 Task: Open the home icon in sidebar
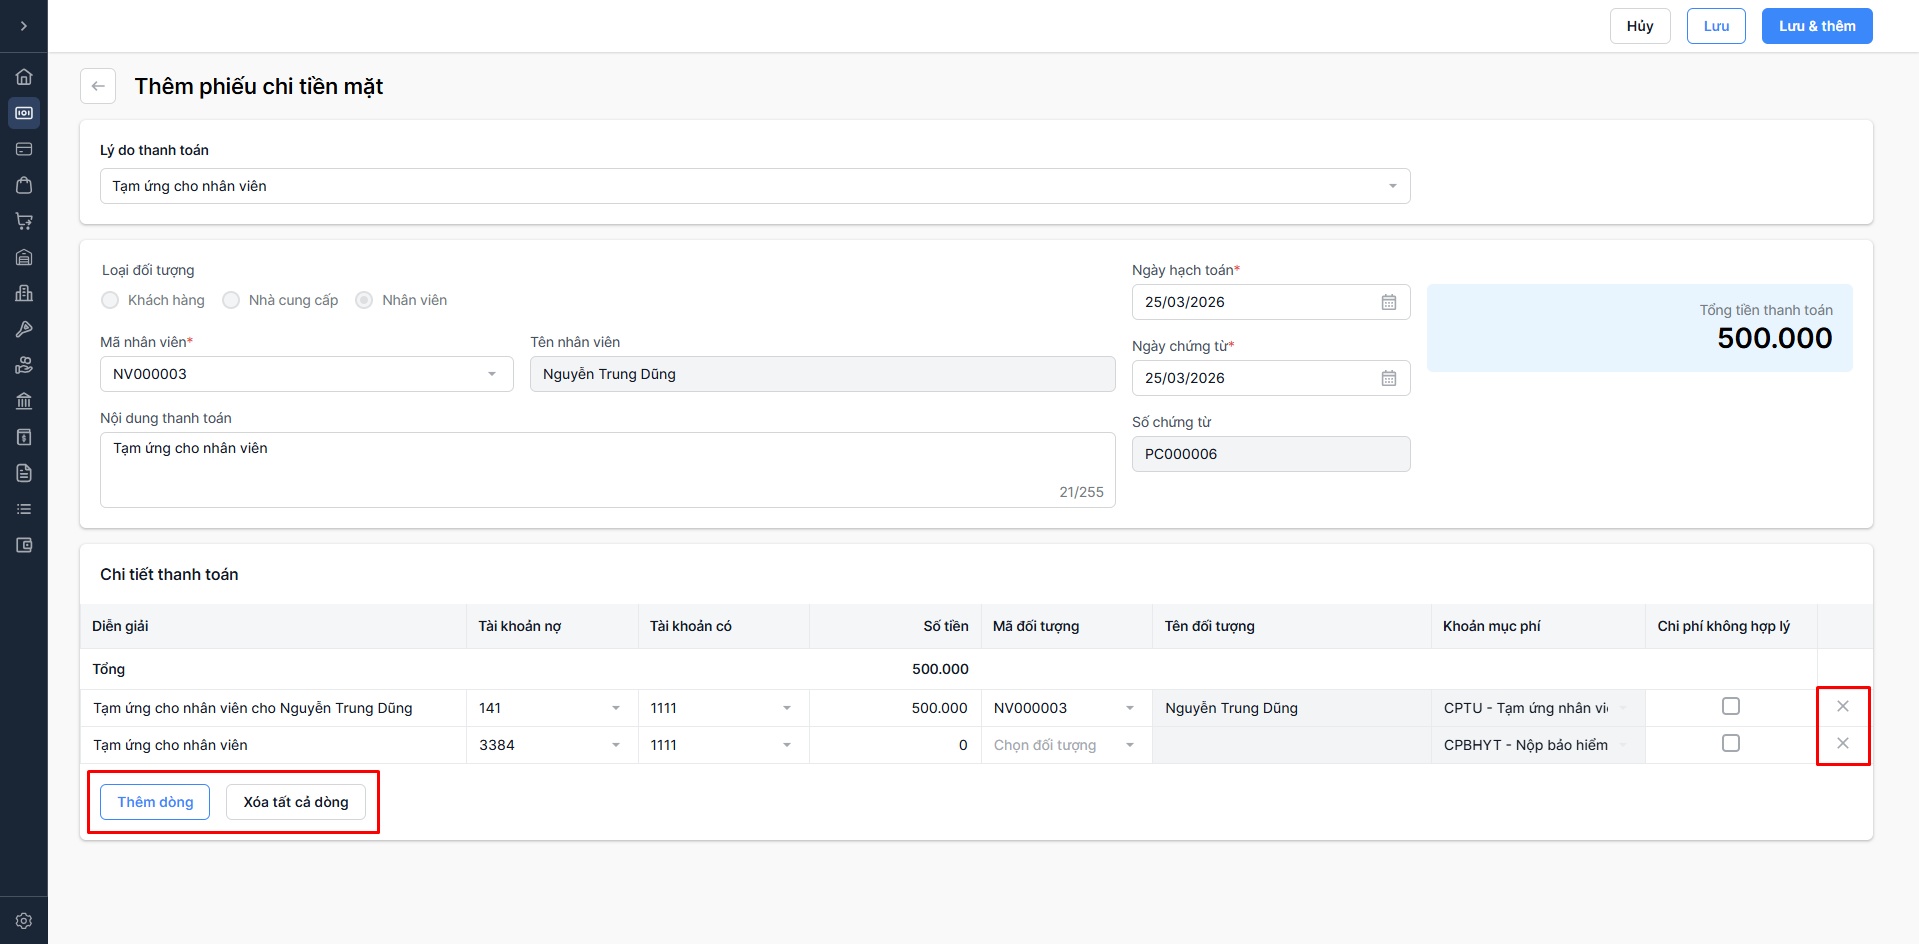click(24, 77)
